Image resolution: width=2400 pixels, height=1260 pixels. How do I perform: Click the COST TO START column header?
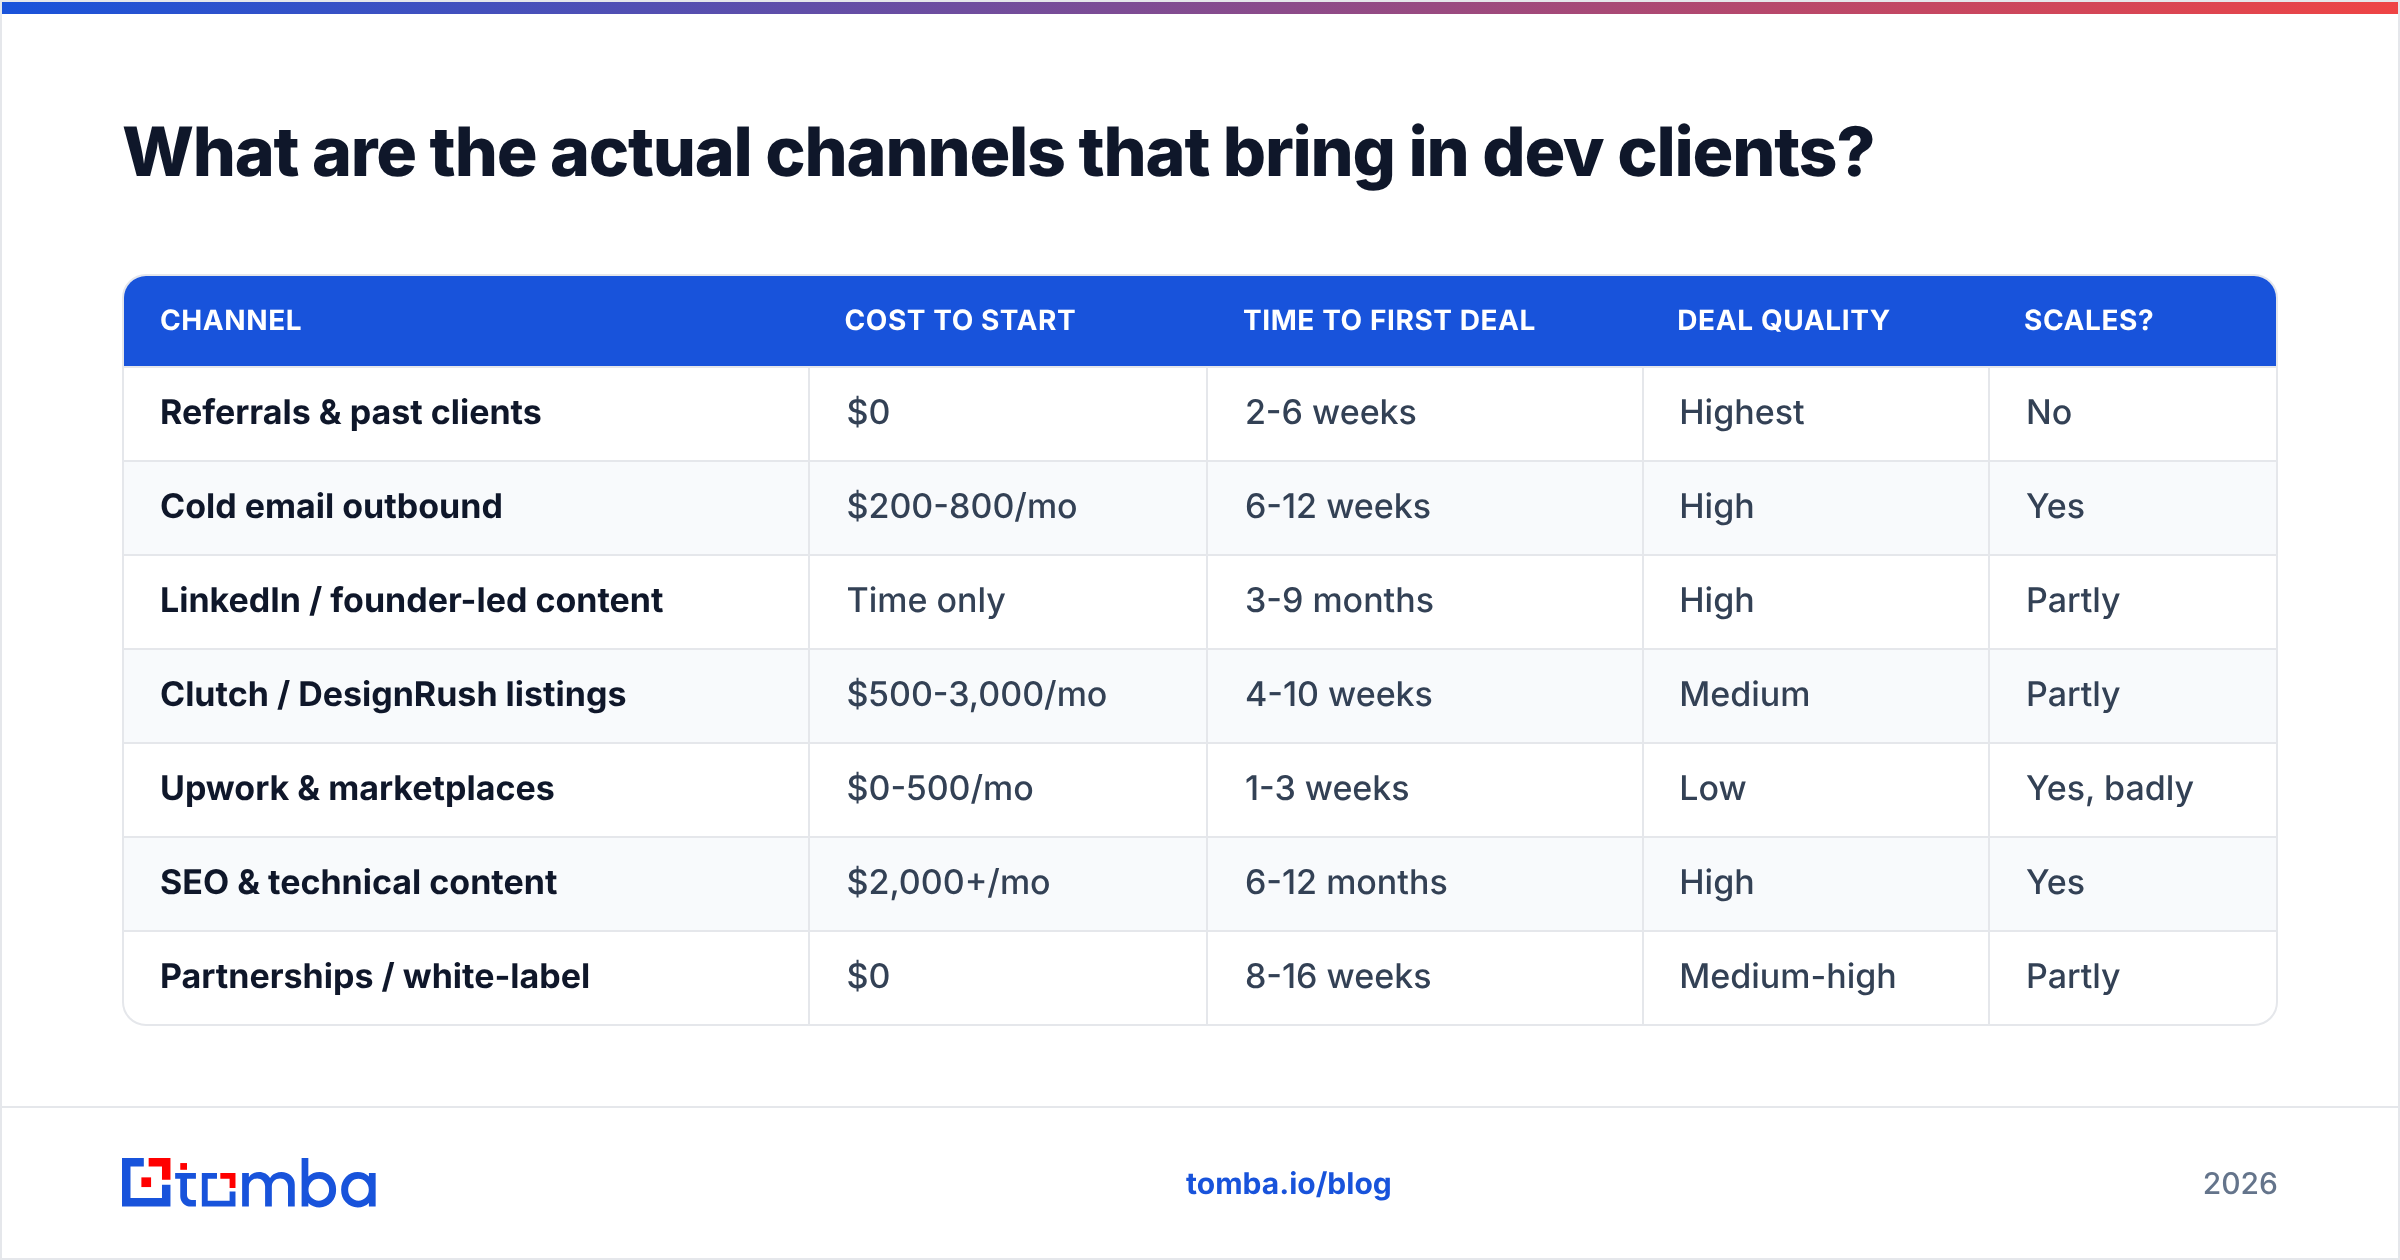point(960,320)
